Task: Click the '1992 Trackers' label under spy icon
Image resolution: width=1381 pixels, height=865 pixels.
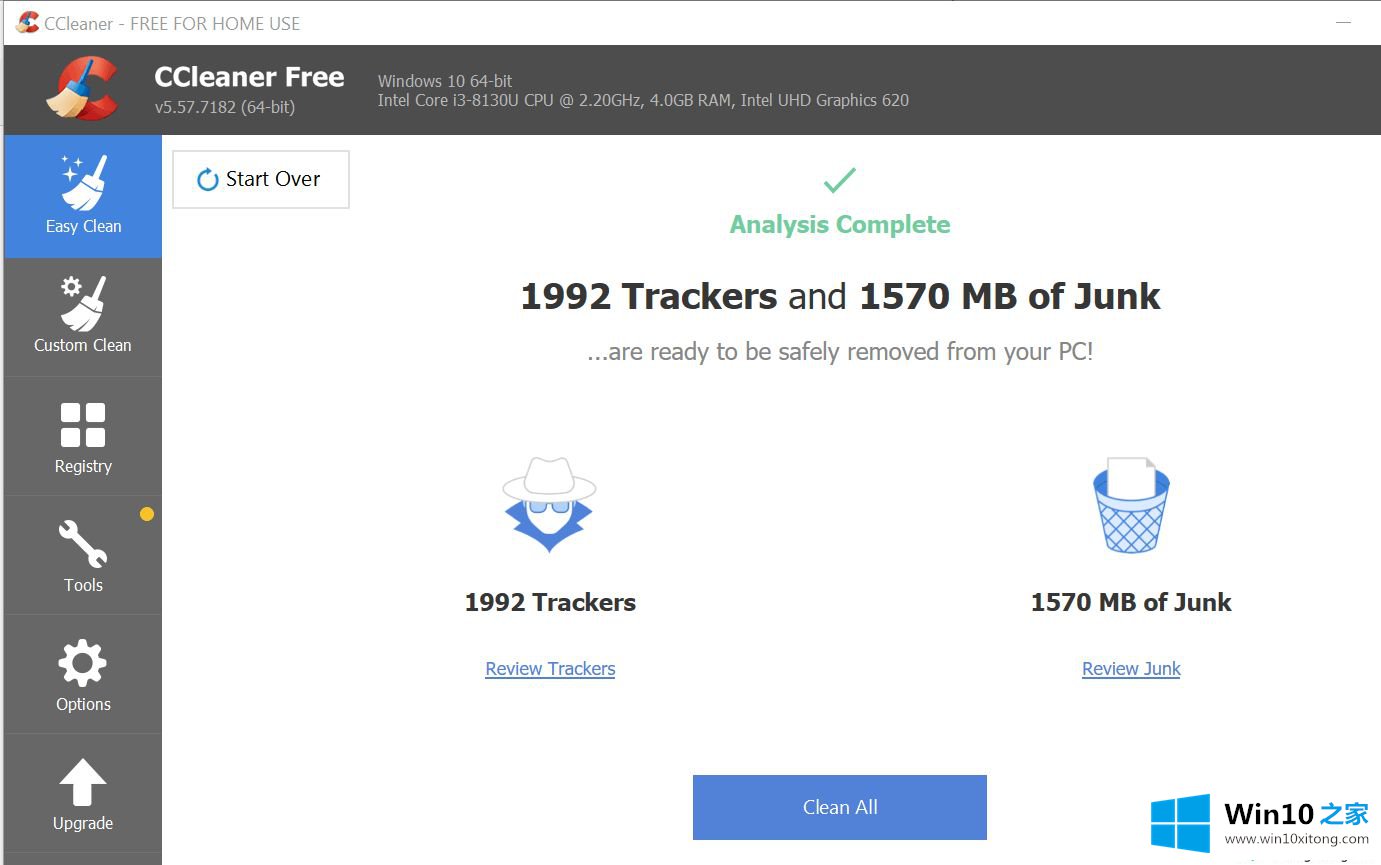Action: (x=550, y=602)
